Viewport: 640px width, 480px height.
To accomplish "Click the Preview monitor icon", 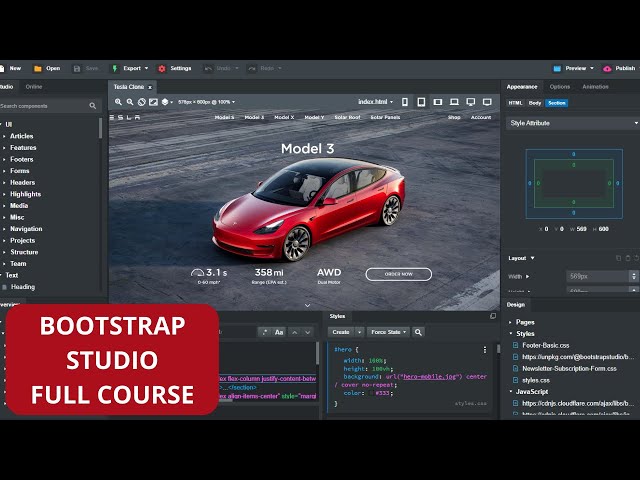I will (557, 69).
